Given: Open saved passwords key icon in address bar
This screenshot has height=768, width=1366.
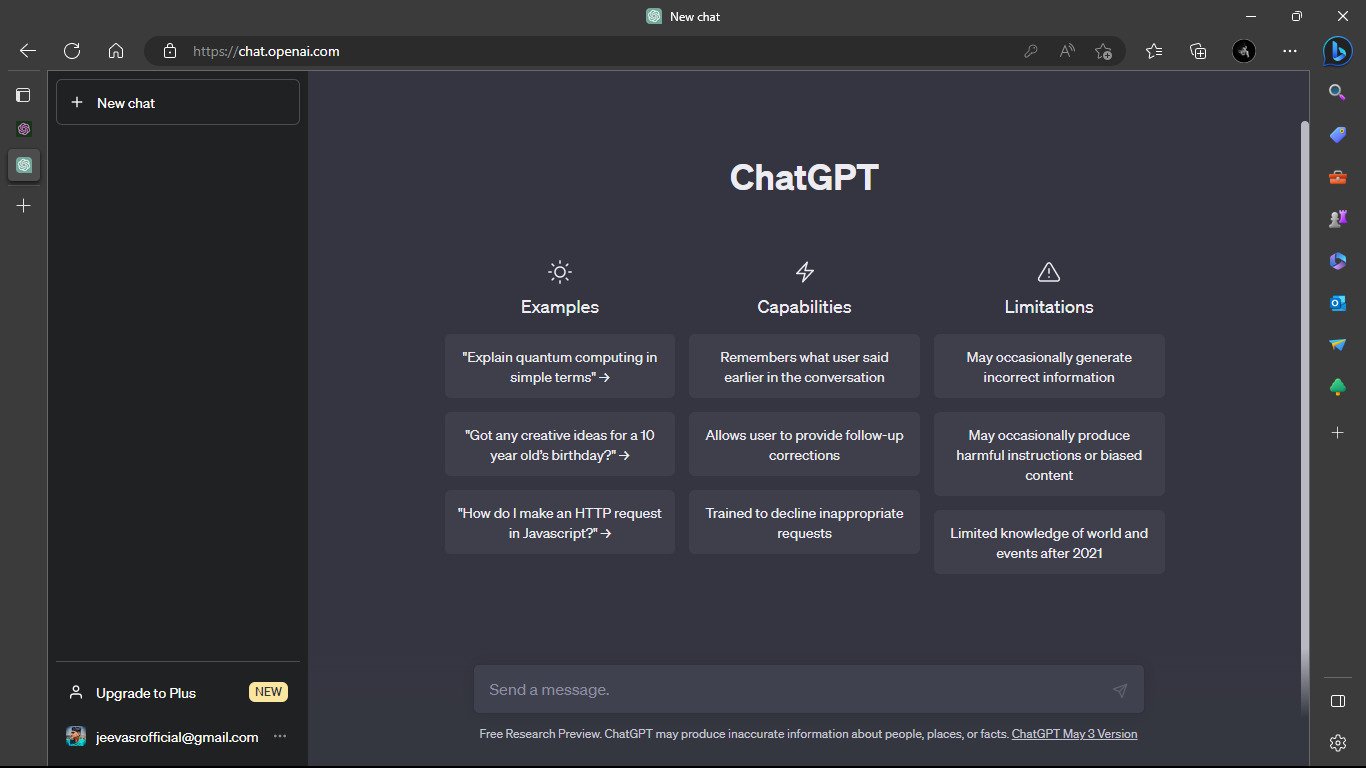Looking at the screenshot, I should coord(1030,51).
